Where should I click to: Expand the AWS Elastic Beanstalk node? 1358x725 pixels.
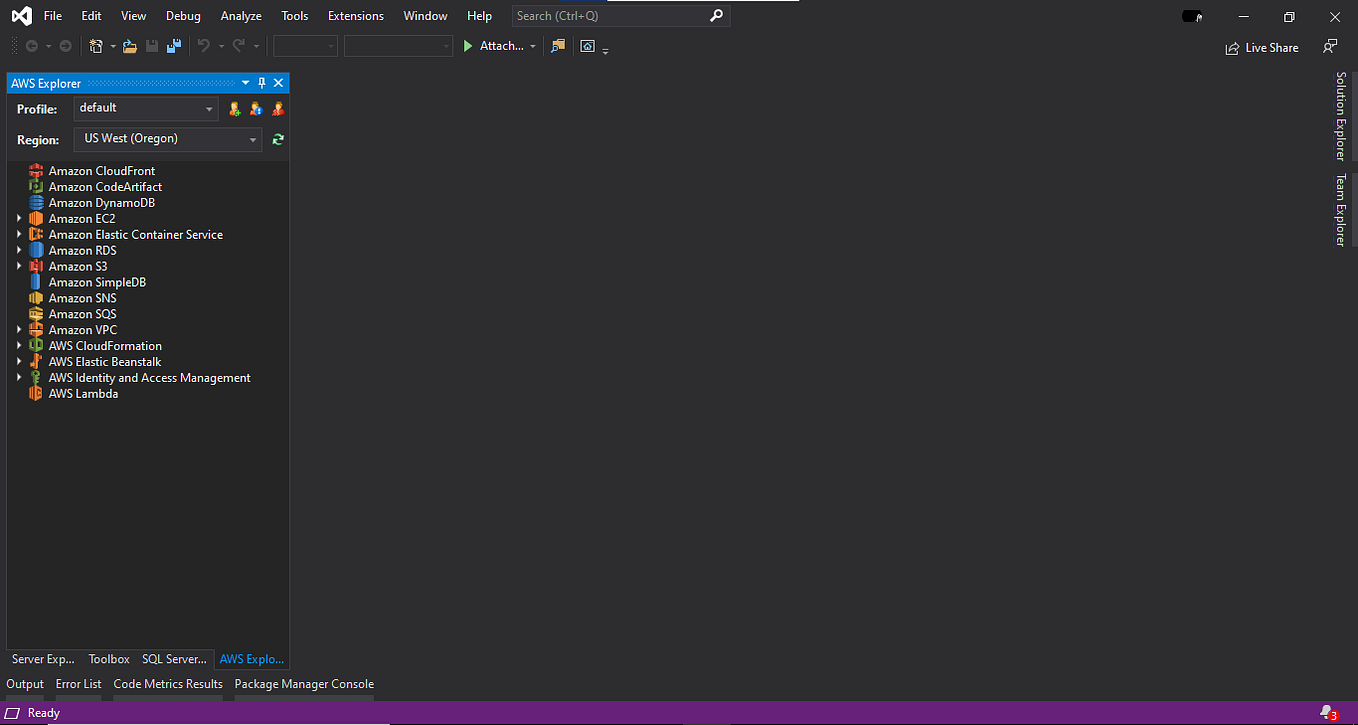[19, 361]
